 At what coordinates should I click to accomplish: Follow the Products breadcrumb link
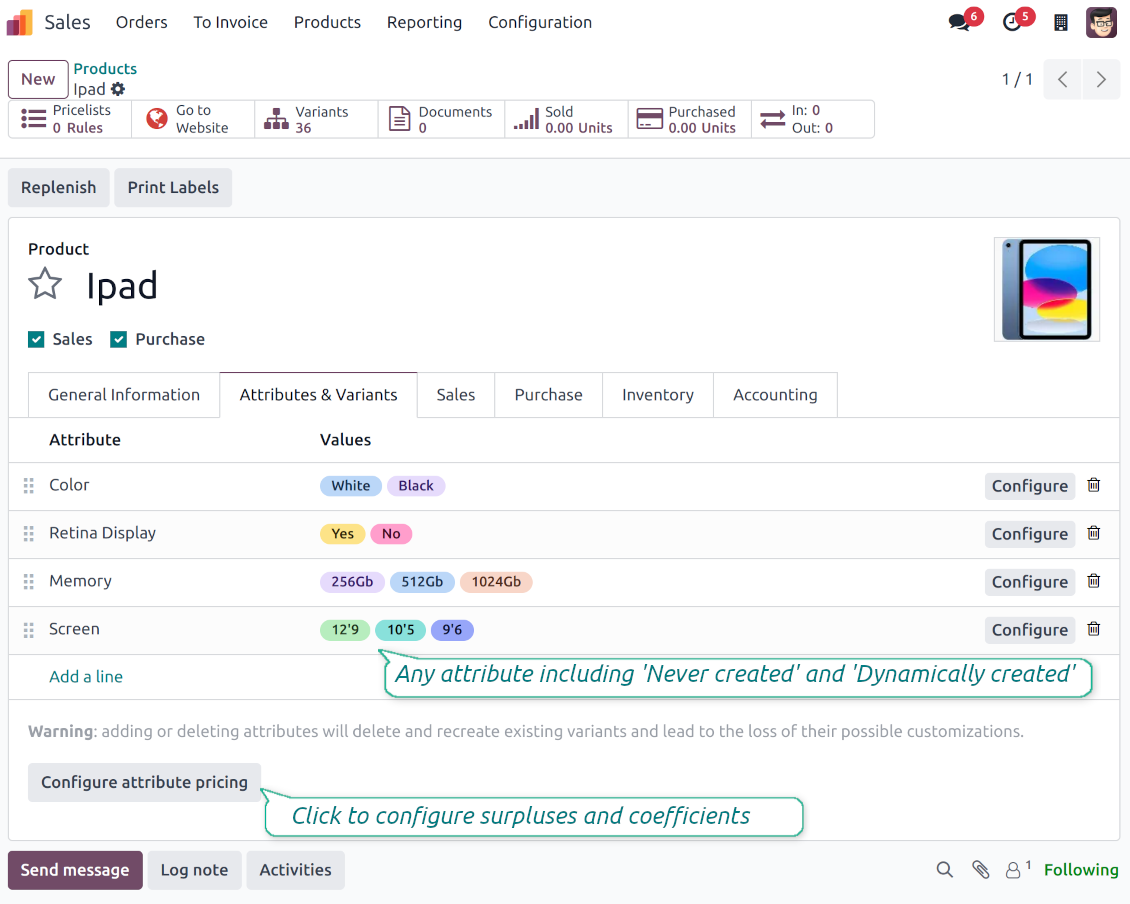coord(105,68)
